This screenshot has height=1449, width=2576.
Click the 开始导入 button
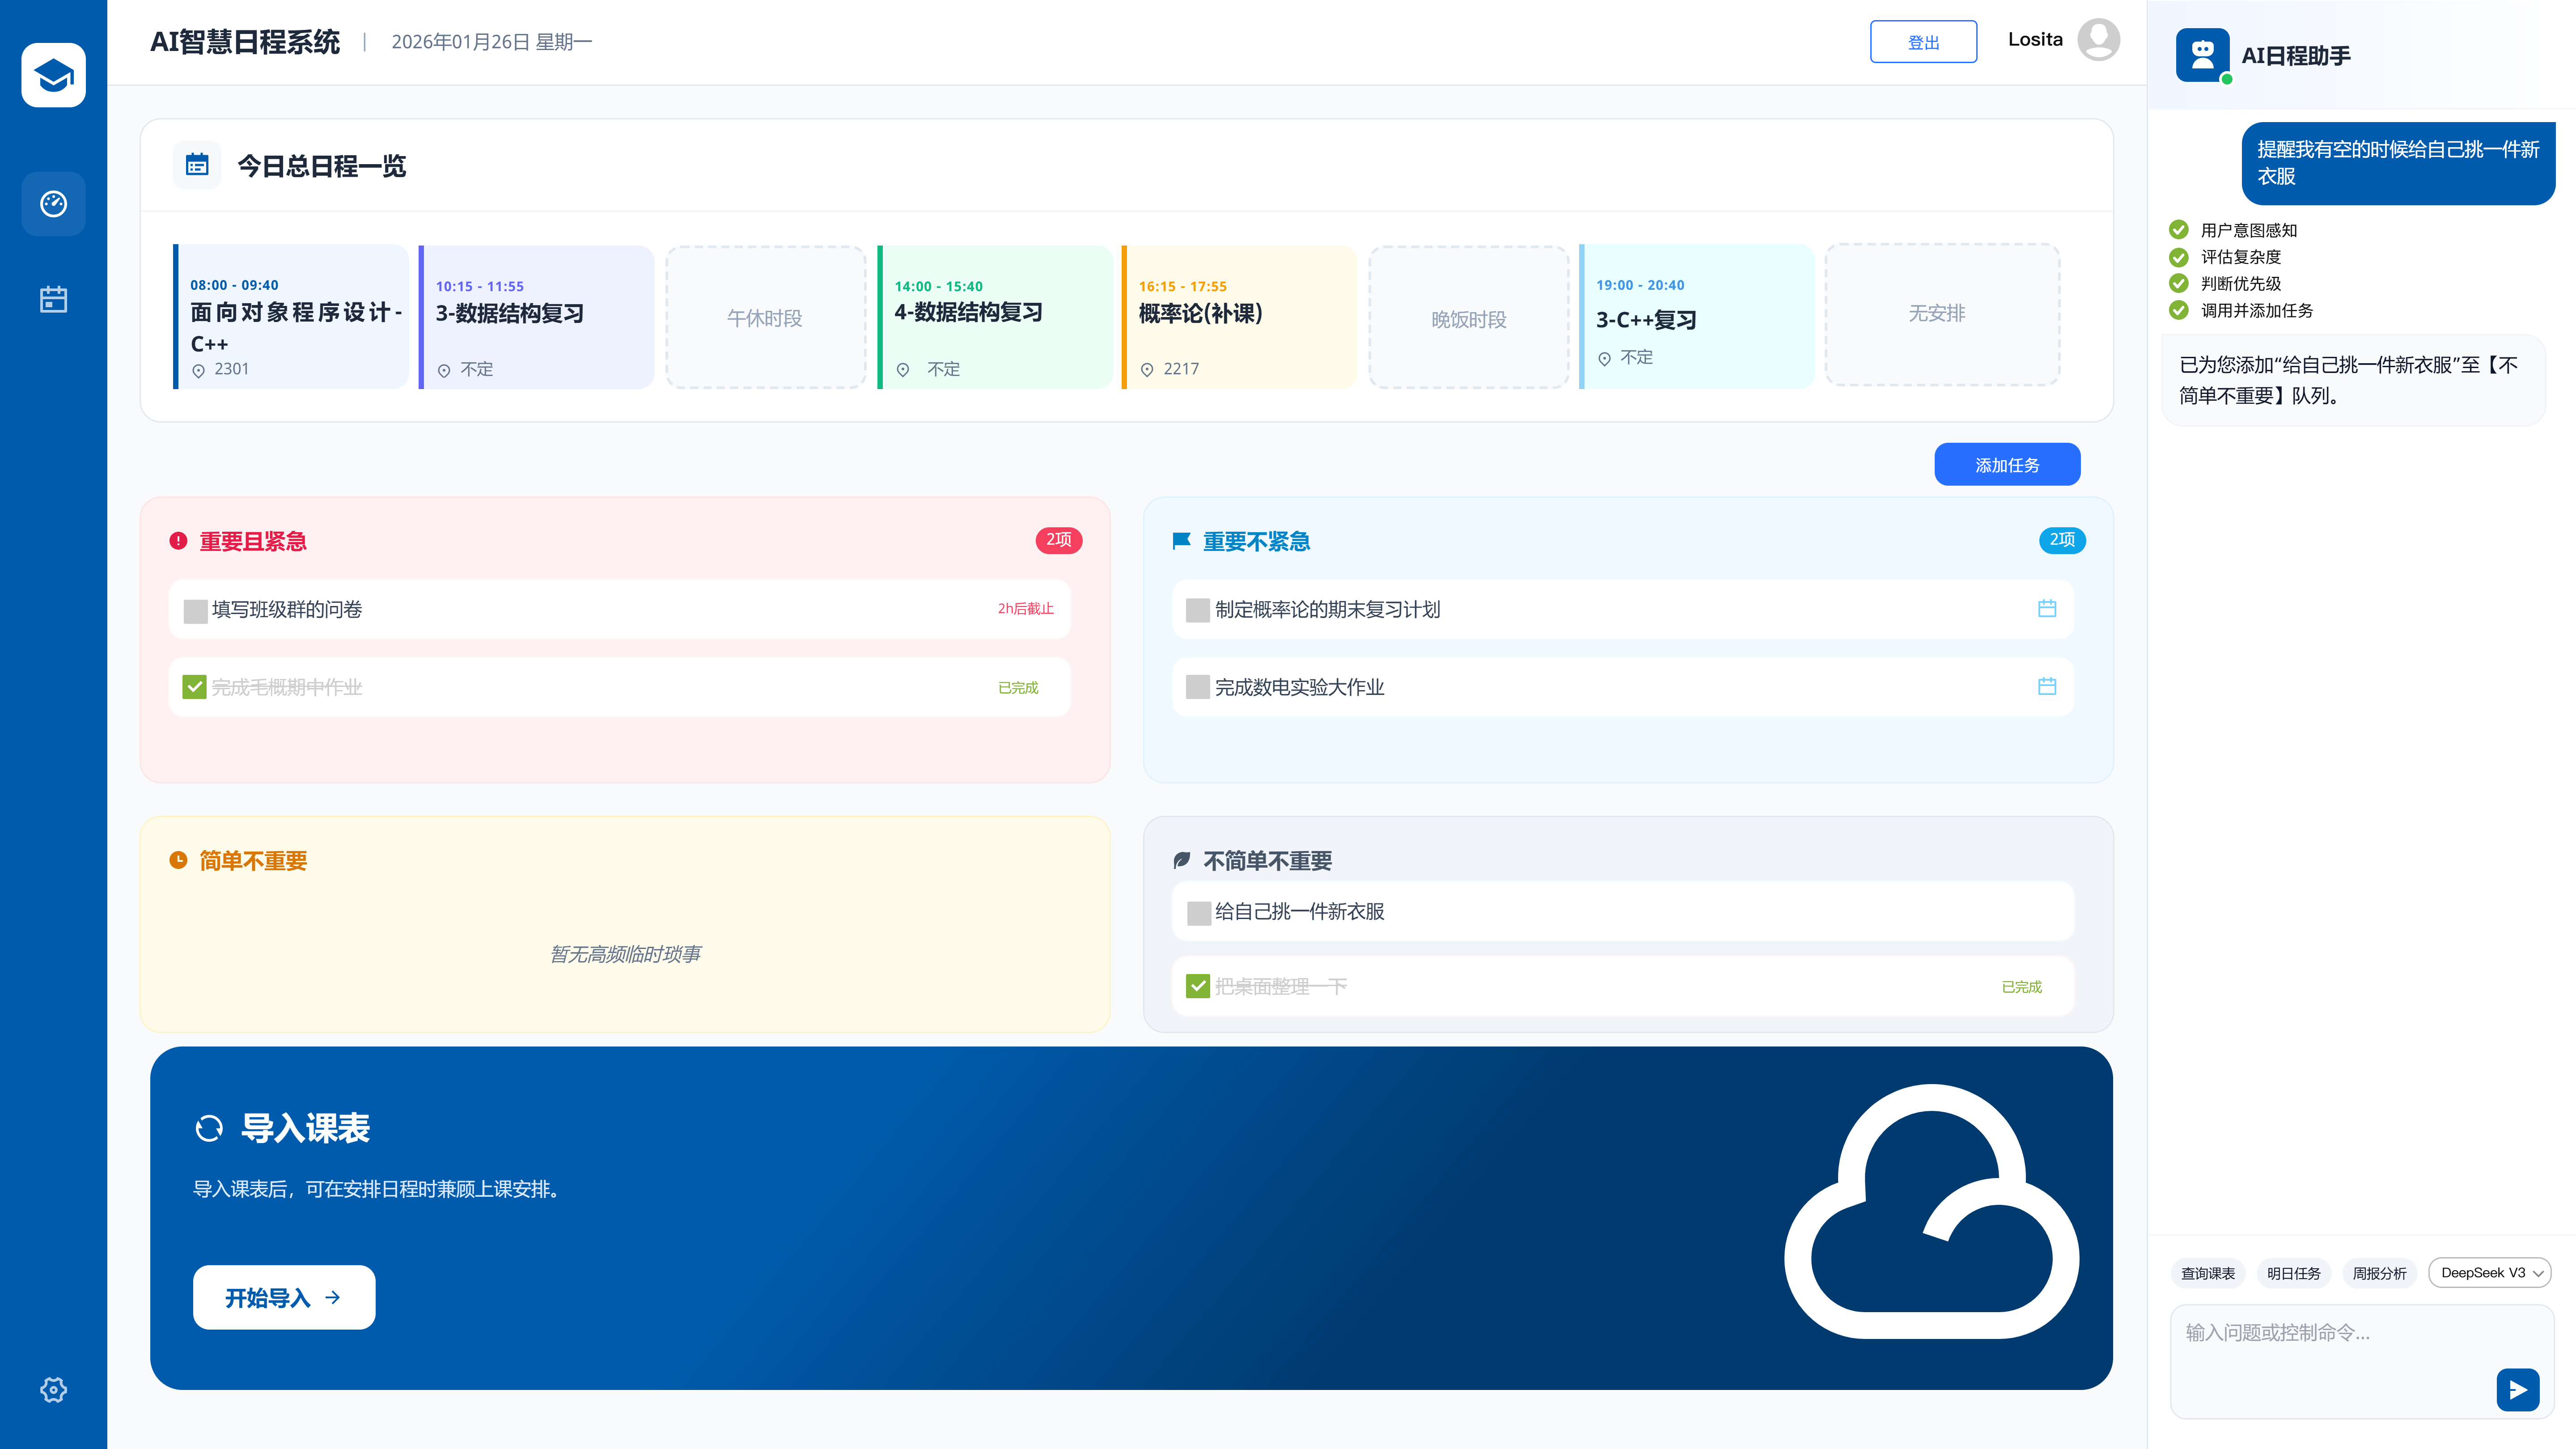(x=284, y=1297)
